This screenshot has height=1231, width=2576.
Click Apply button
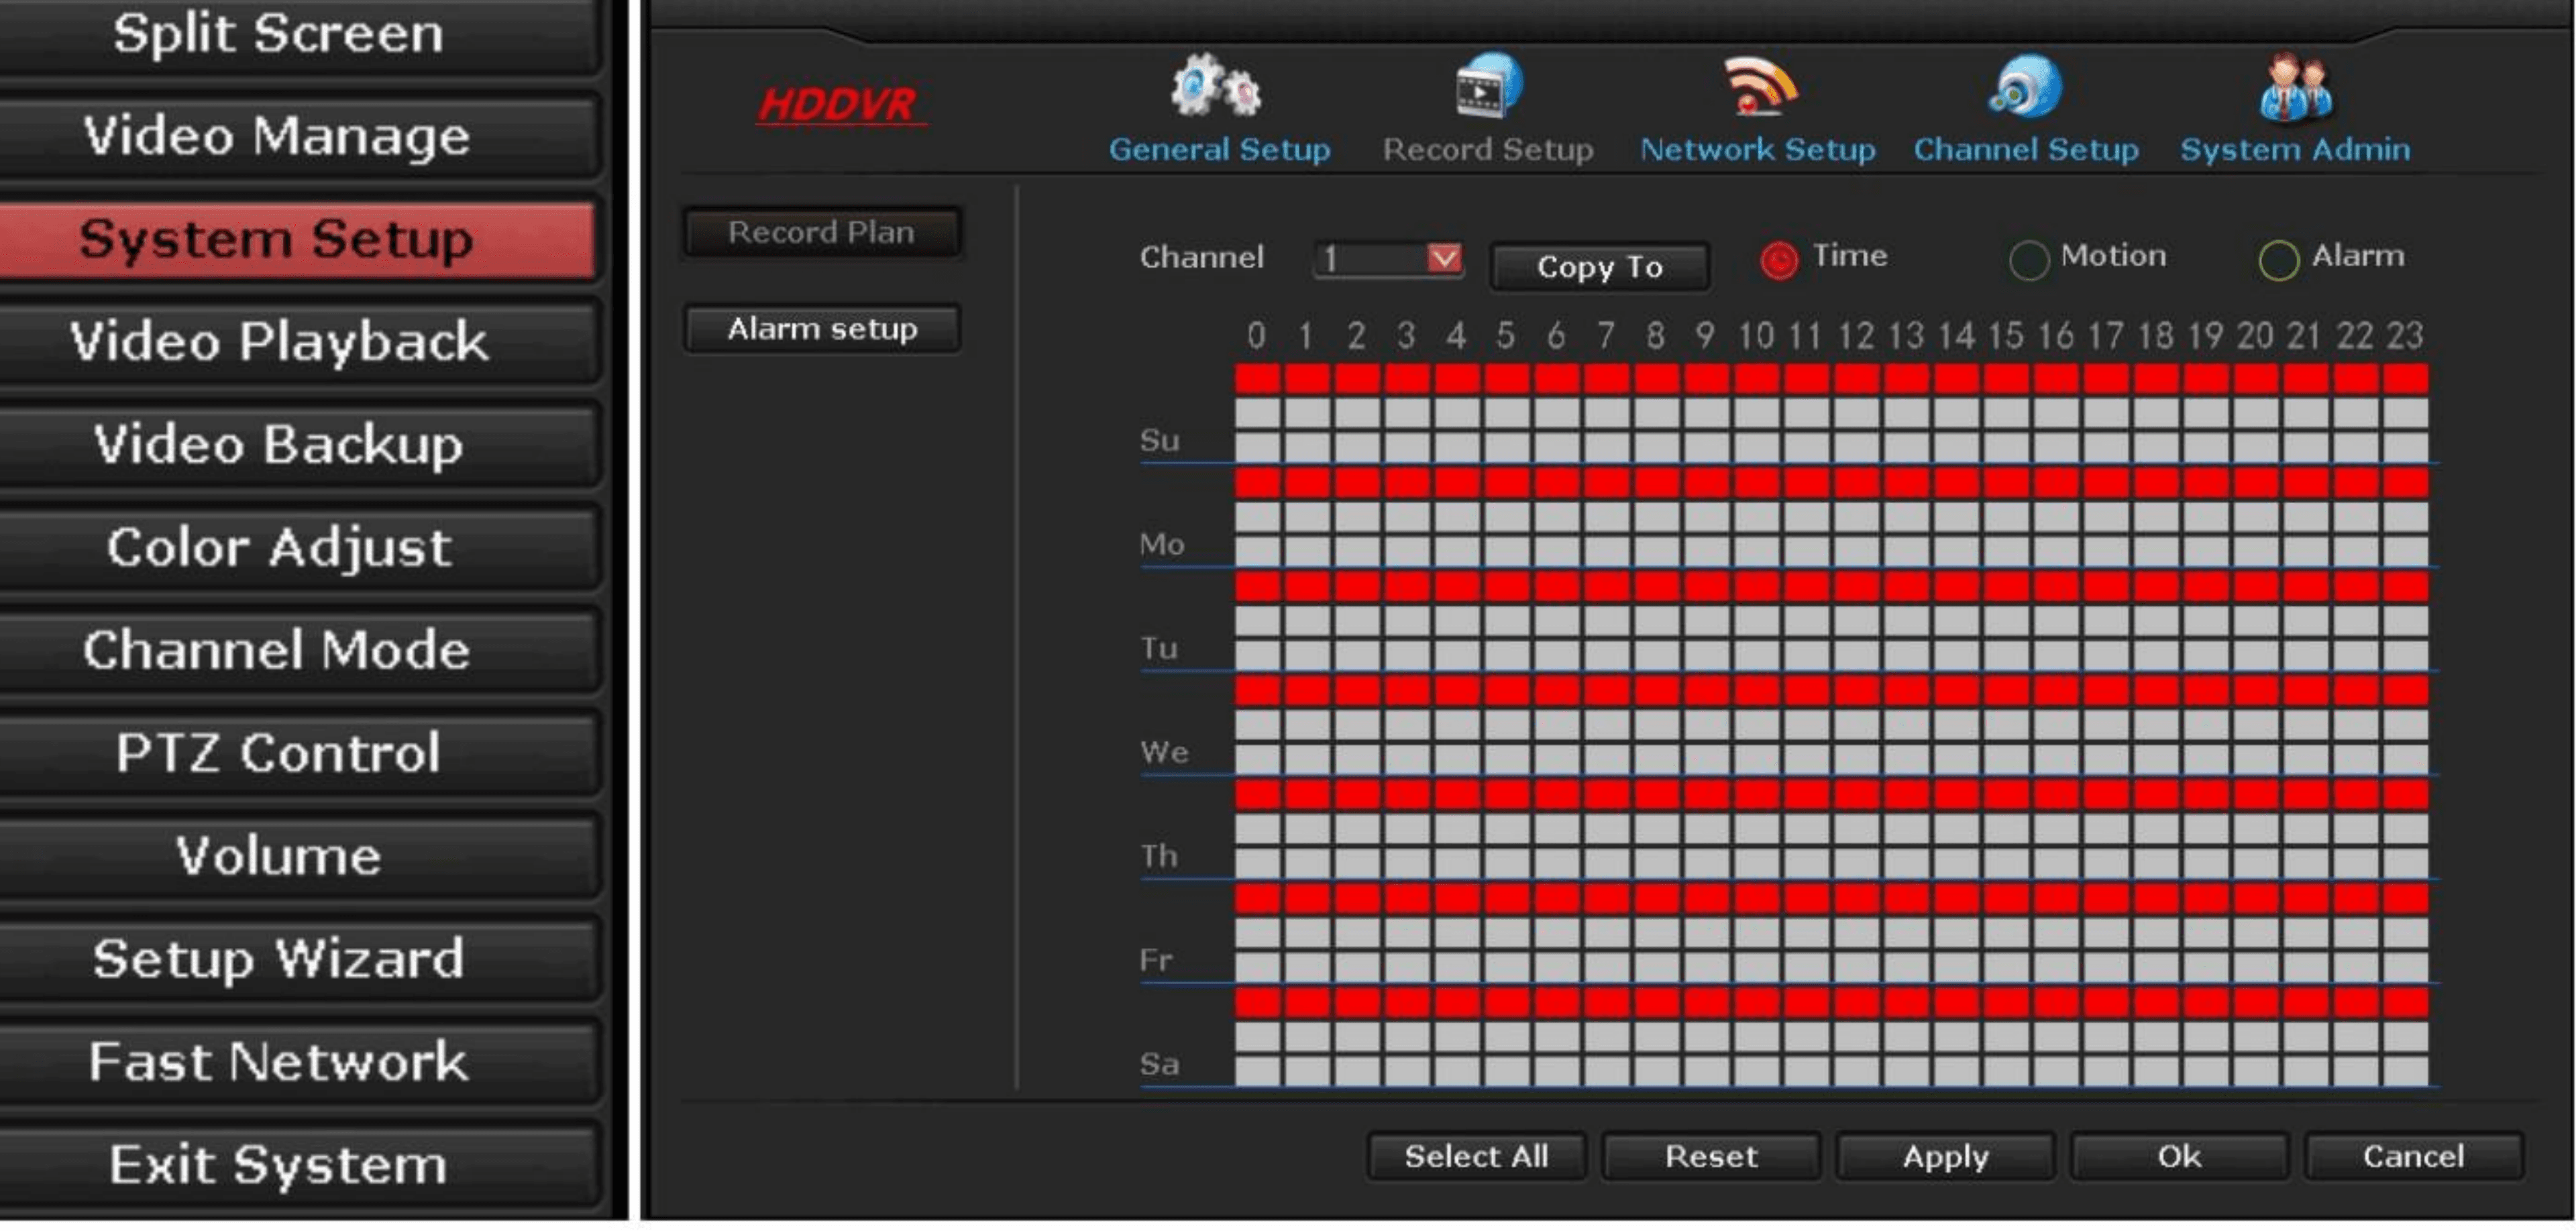pos(1945,1157)
